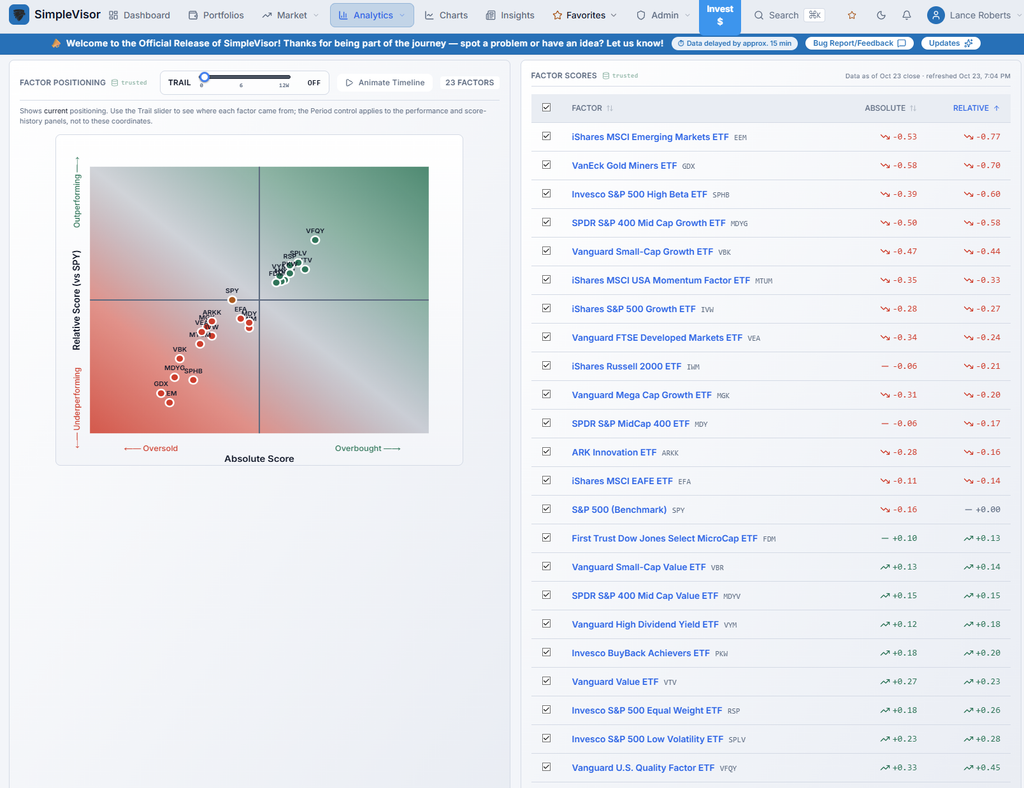Click the Updates button
Screen dimensions: 1024x788
951,43
